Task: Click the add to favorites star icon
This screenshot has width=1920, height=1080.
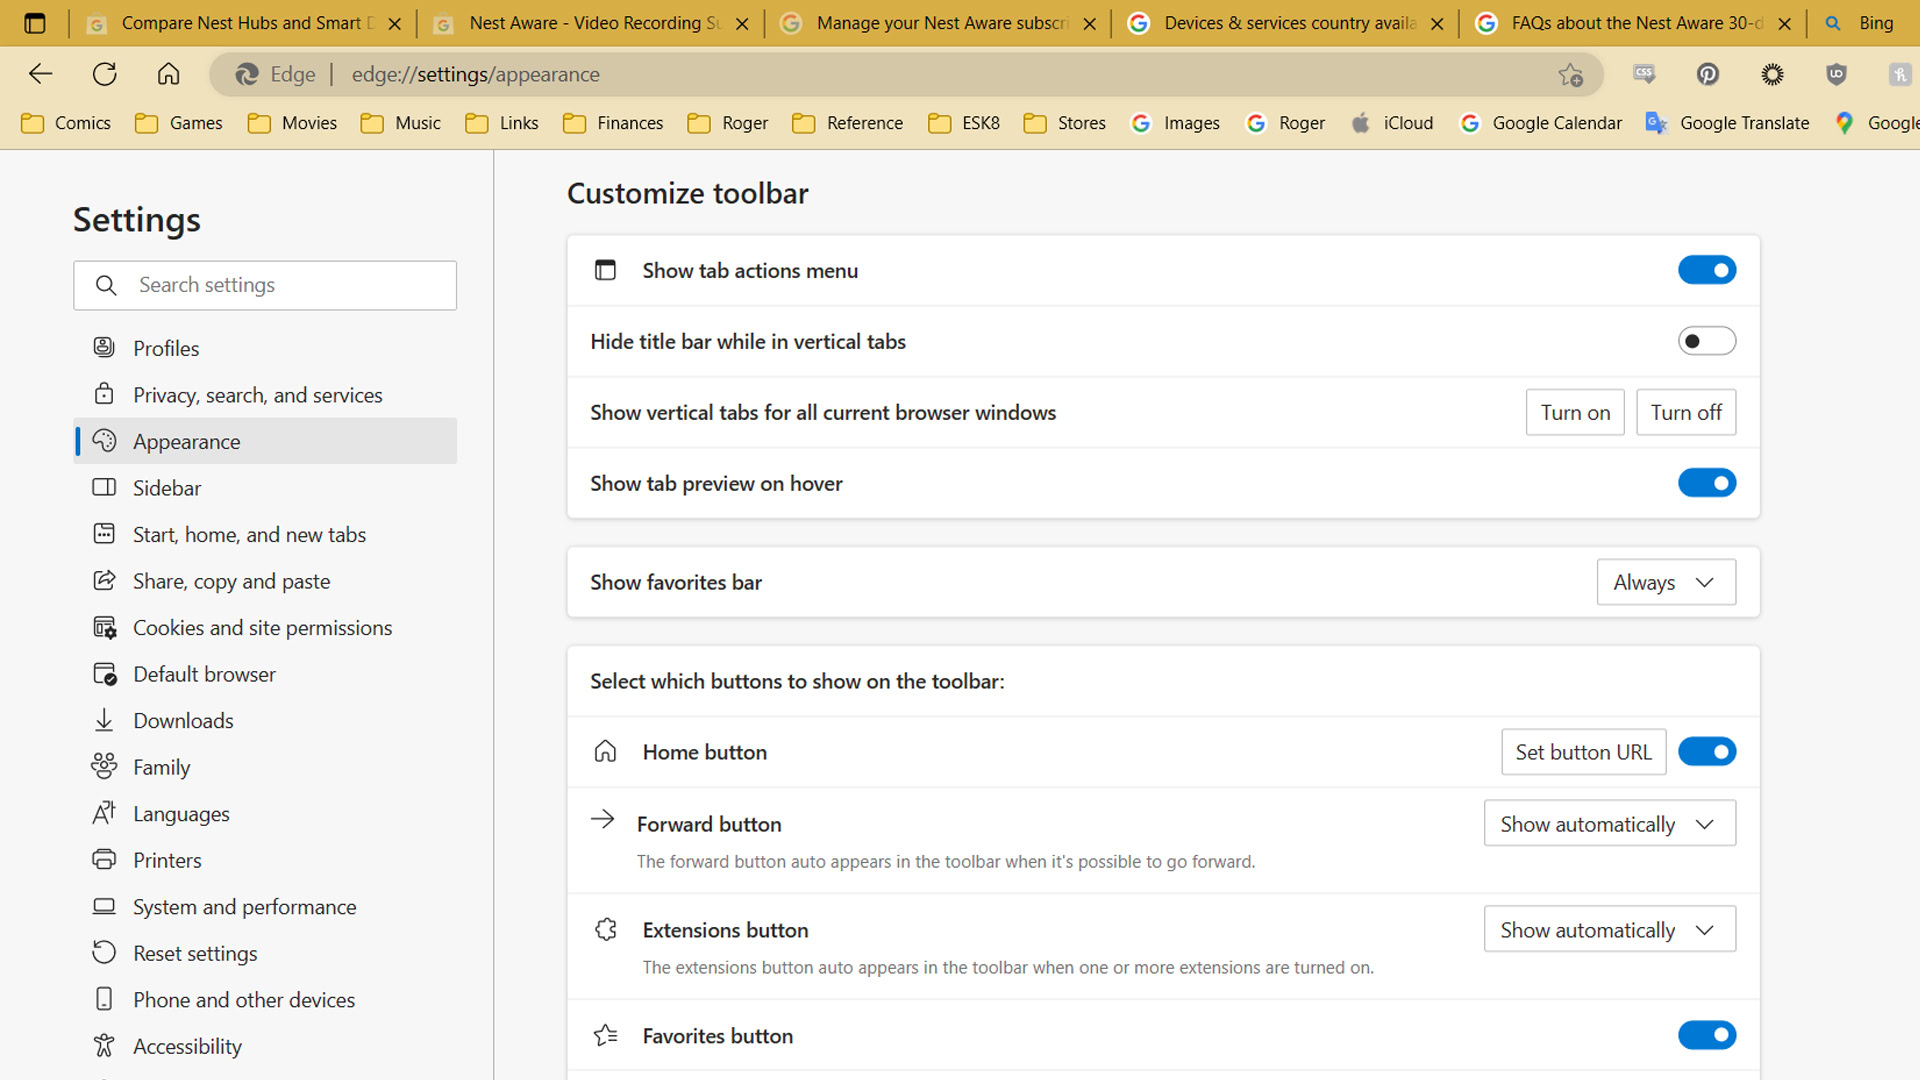Action: tap(1570, 75)
